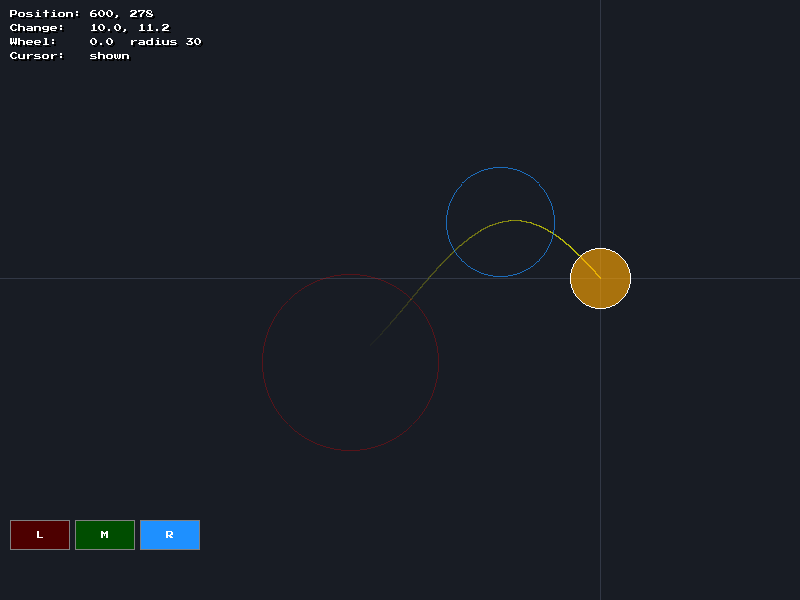Click the "radius 30" readout
This screenshot has width=800, height=600.
(x=166, y=42)
